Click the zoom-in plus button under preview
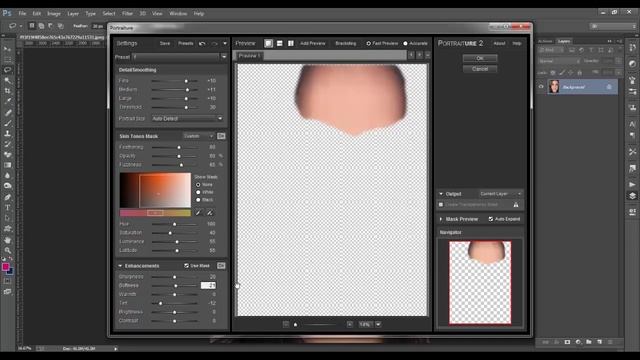640x360 pixels. click(350, 324)
